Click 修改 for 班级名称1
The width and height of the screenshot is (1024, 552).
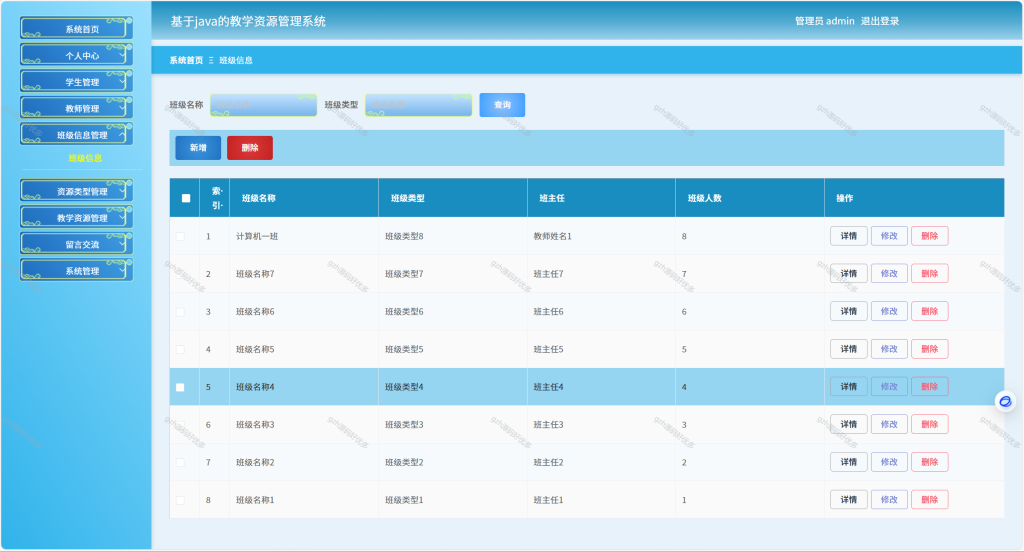pyautogui.click(x=889, y=500)
